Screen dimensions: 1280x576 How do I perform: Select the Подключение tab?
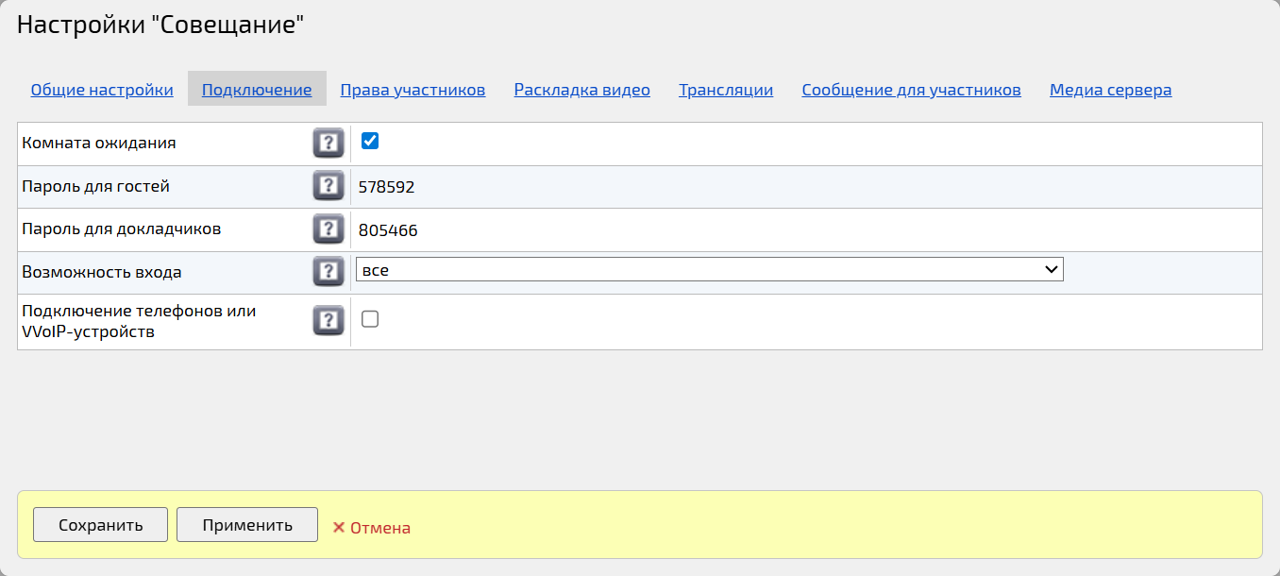pyautogui.click(x=257, y=90)
